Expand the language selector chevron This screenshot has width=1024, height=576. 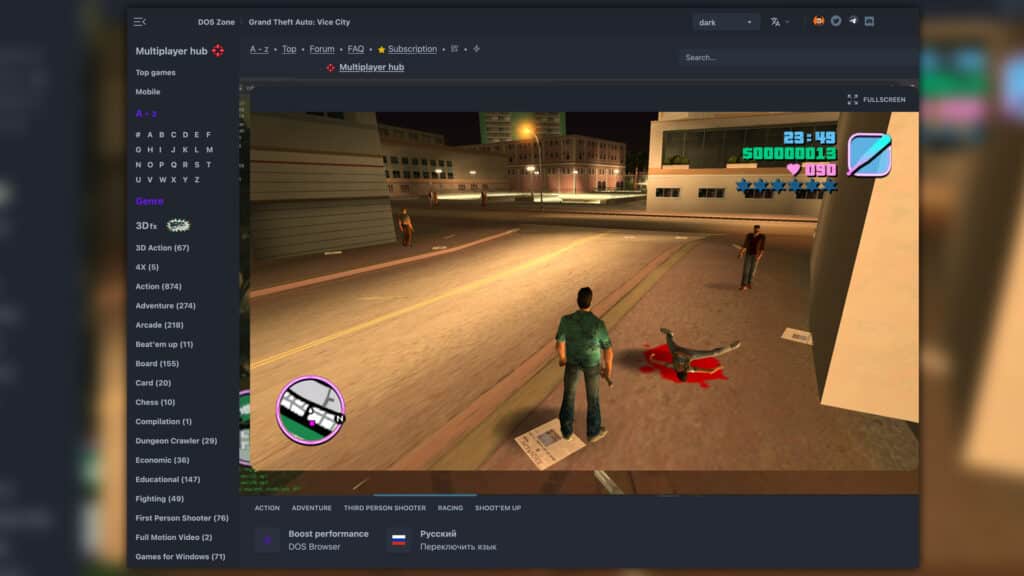[x=788, y=22]
